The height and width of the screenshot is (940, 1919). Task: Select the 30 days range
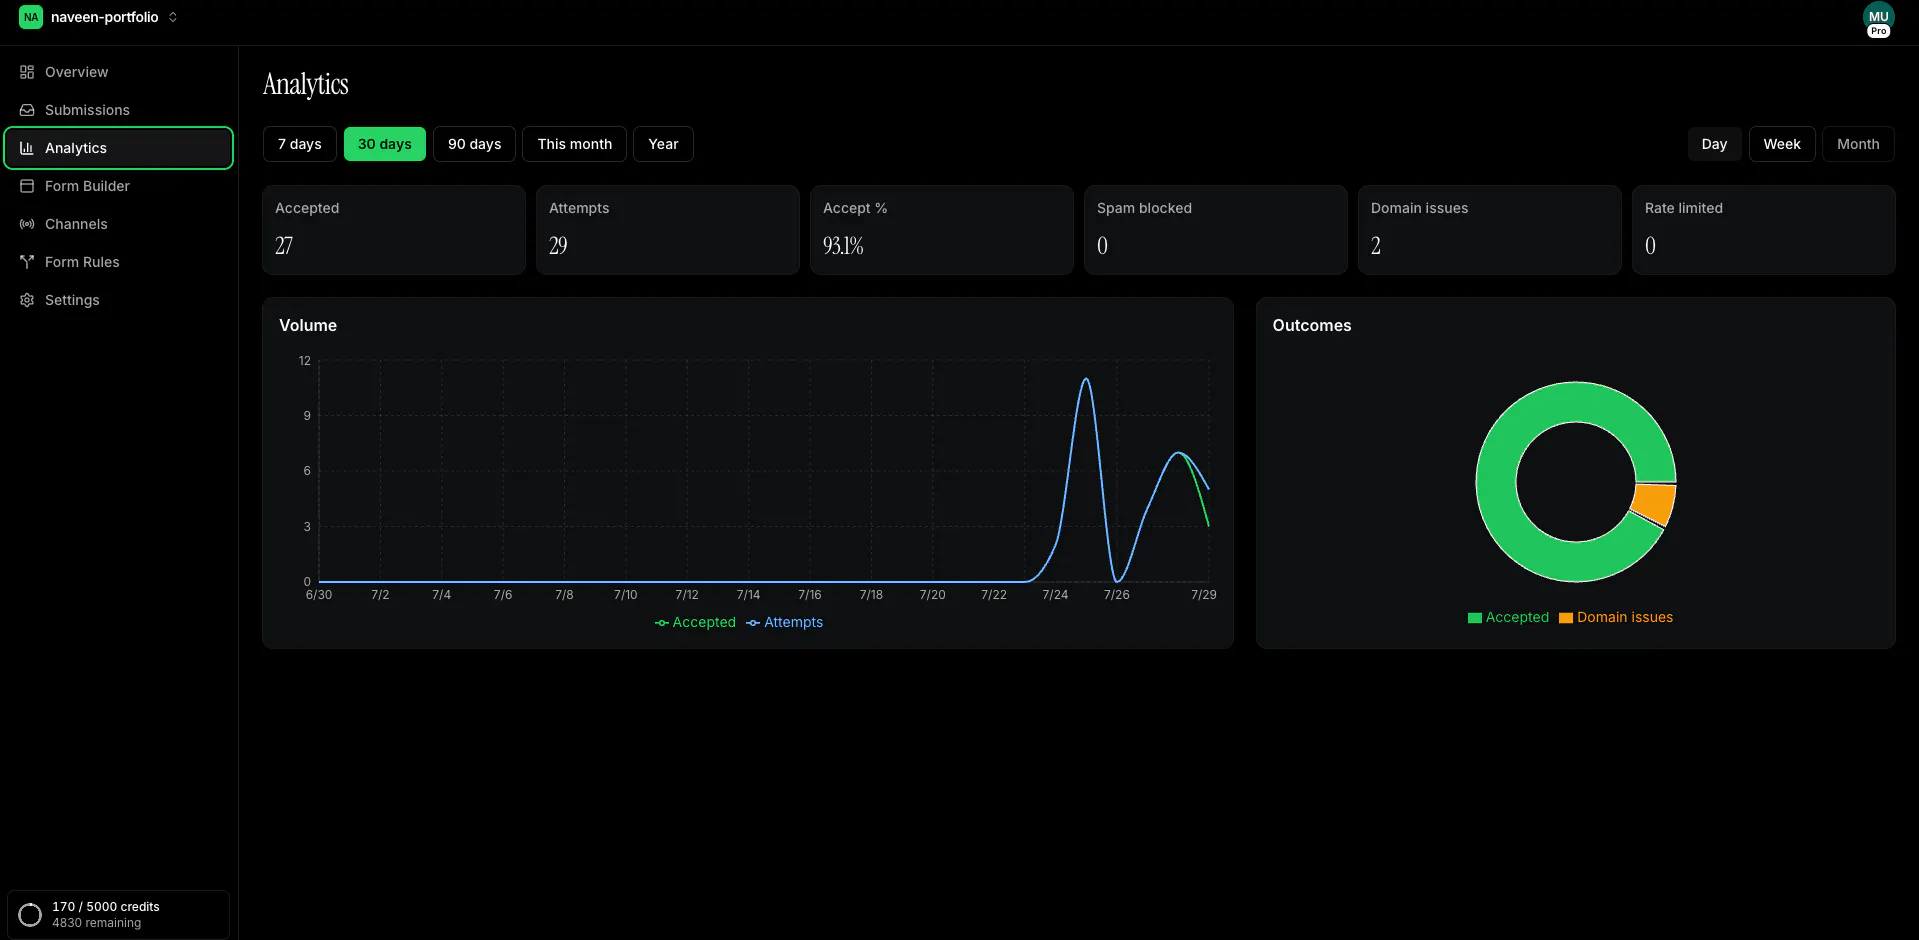pos(385,144)
